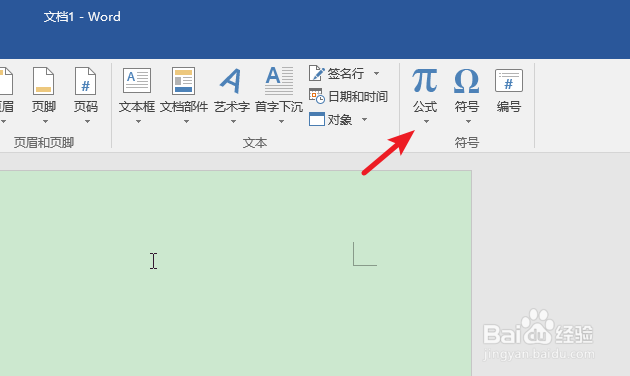Viewport: 630px width, 376px height.
Task: Click the 符号 omega symbol icon
Action: (466, 81)
